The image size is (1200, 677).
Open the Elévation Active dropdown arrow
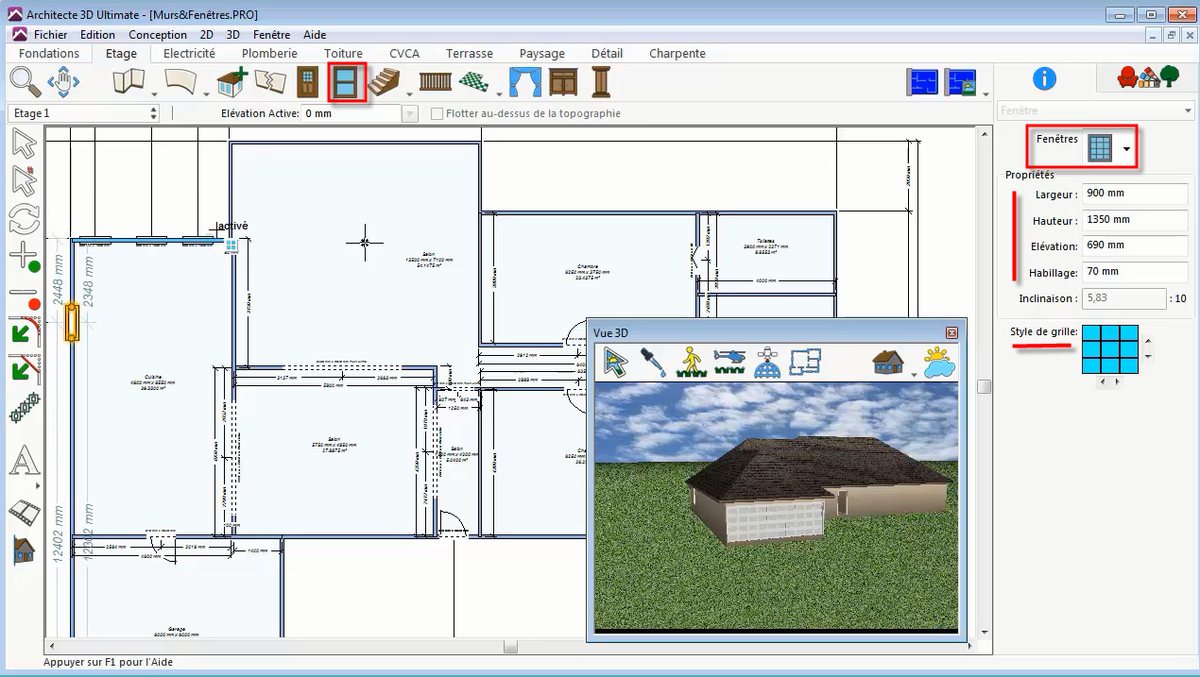point(409,114)
